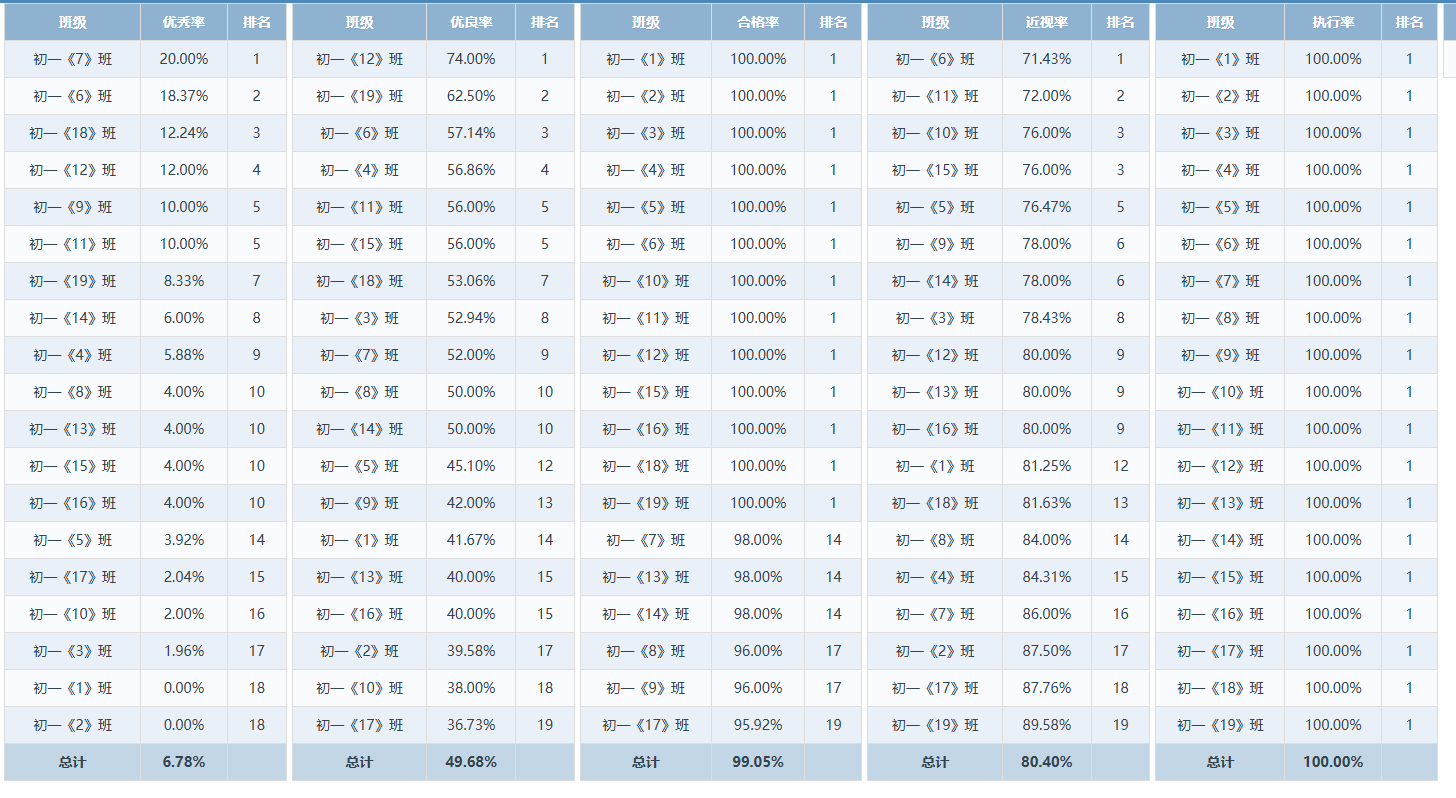Select the 18.37% 优秀率 cell
Image resolution: width=1456 pixels, height=798 pixels.
click(x=184, y=96)
